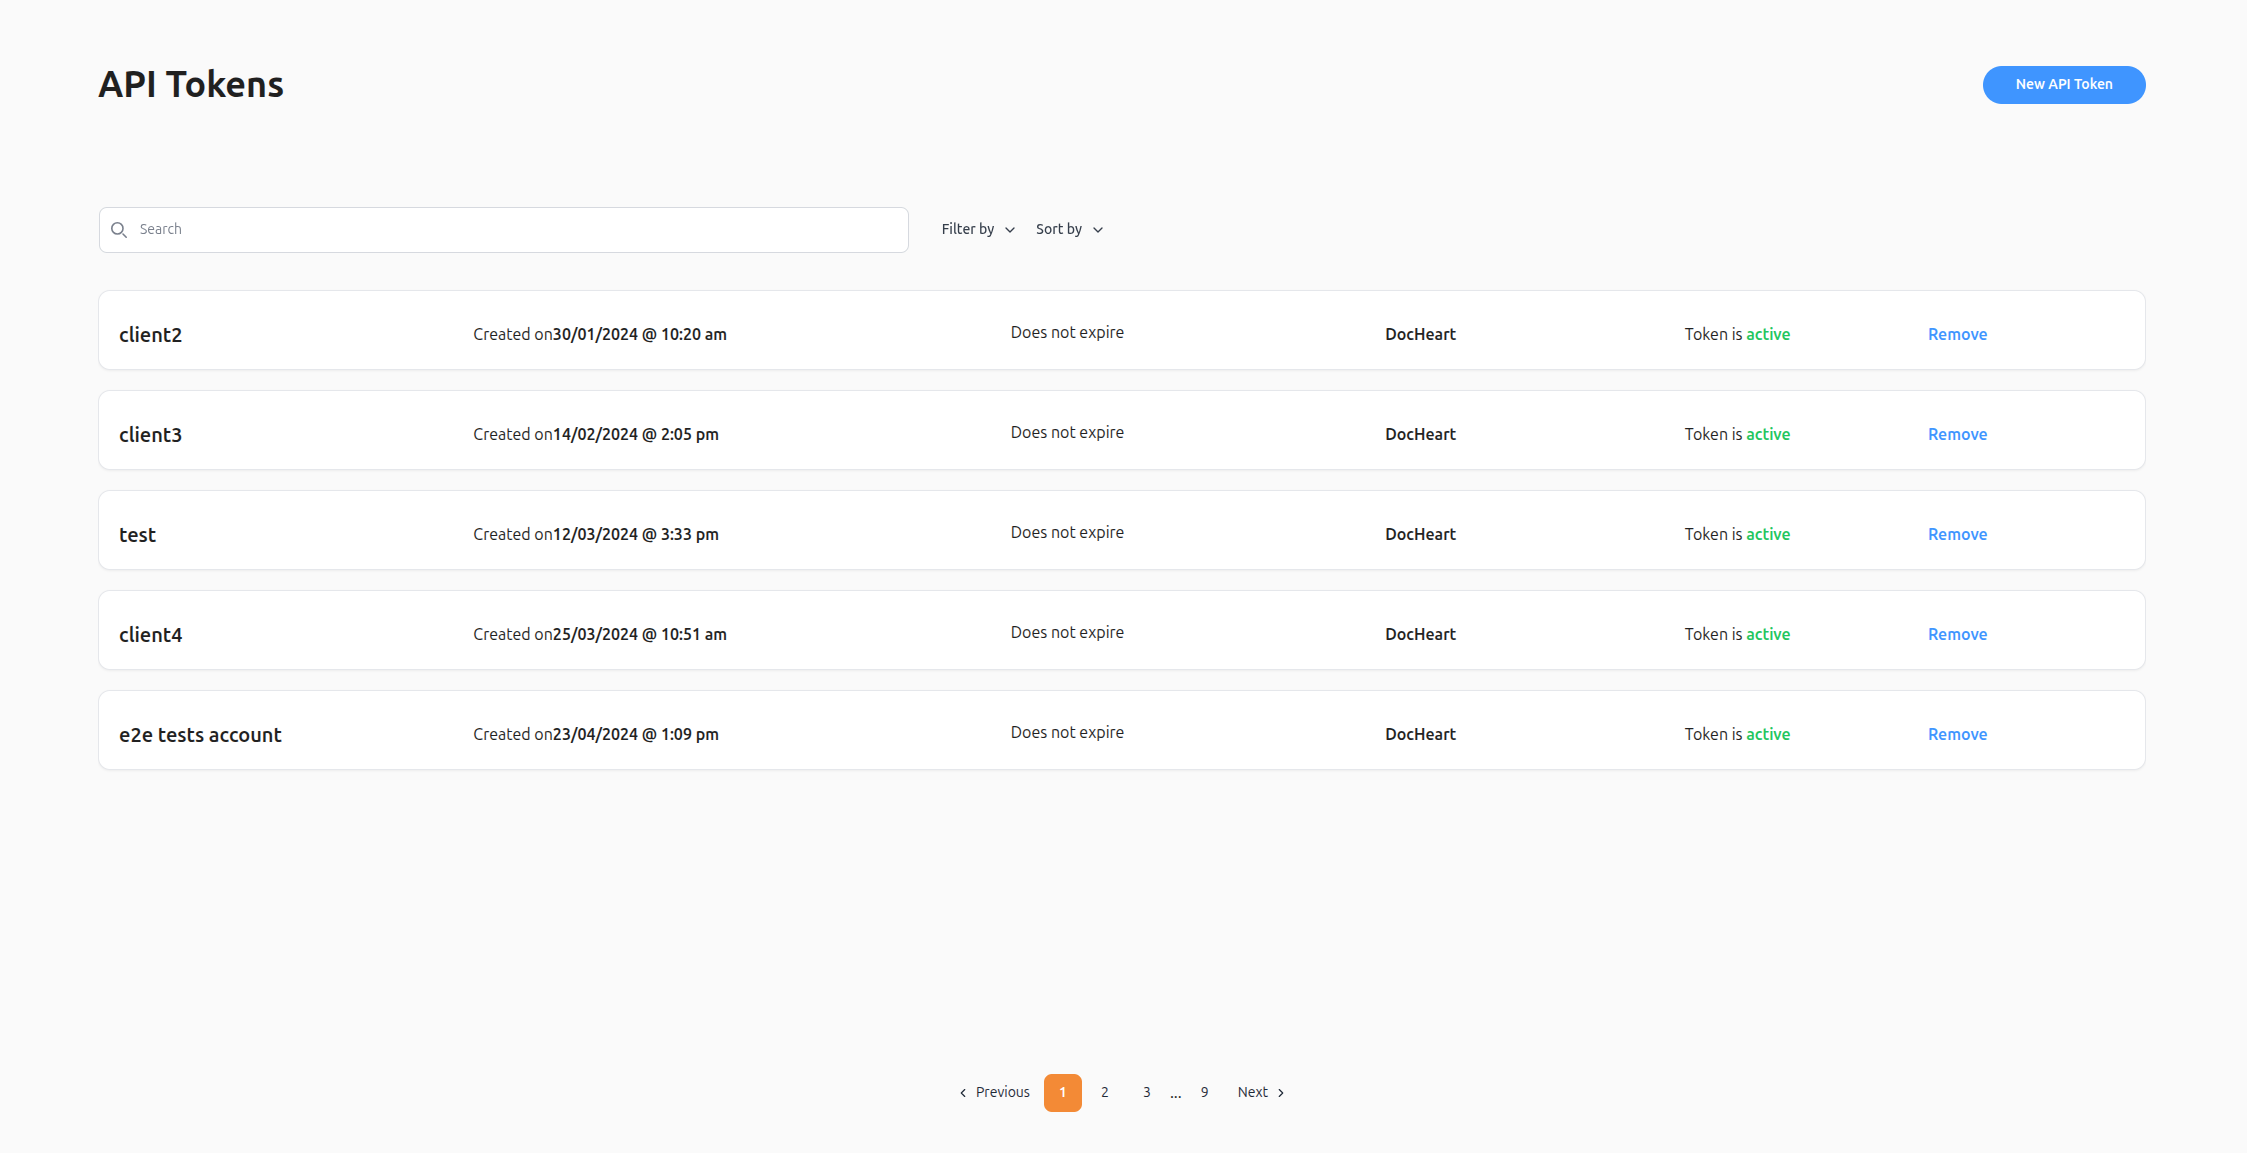The image size is (2247, 1153).
Task: Remove the e2e tests account token
Action: coord(1957,734)
